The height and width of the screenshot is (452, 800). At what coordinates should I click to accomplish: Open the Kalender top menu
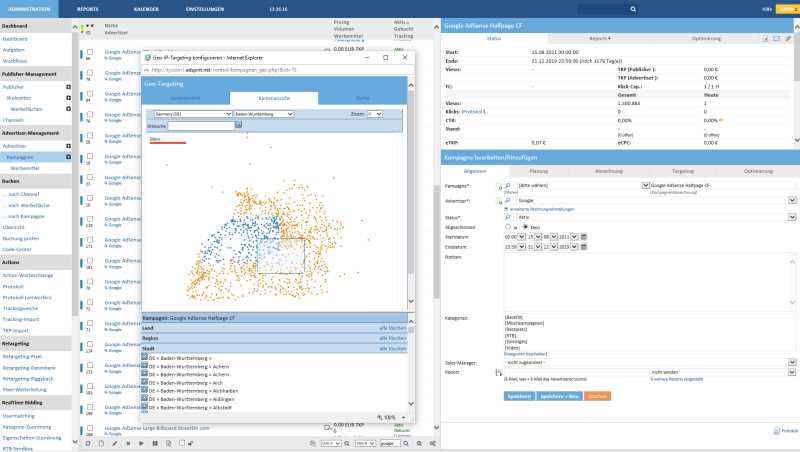[146, 9]
